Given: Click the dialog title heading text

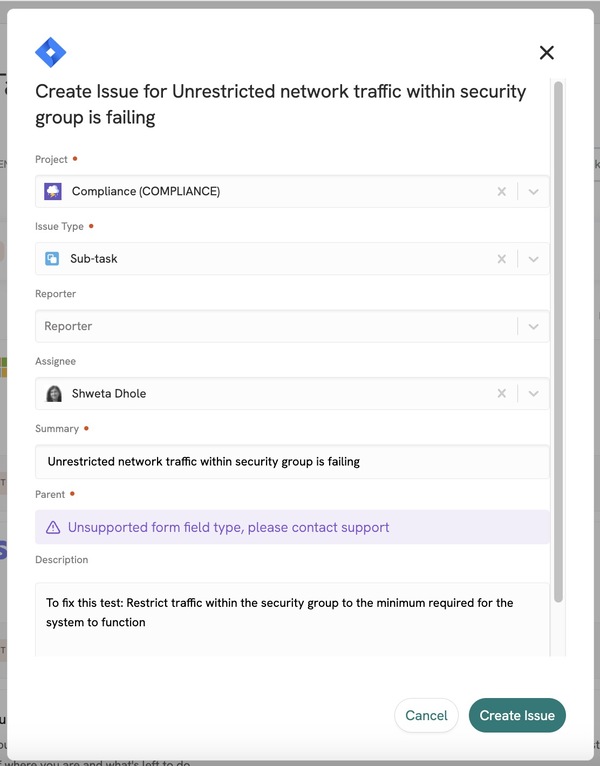Looking at the screenshot, I should [280, 104].
